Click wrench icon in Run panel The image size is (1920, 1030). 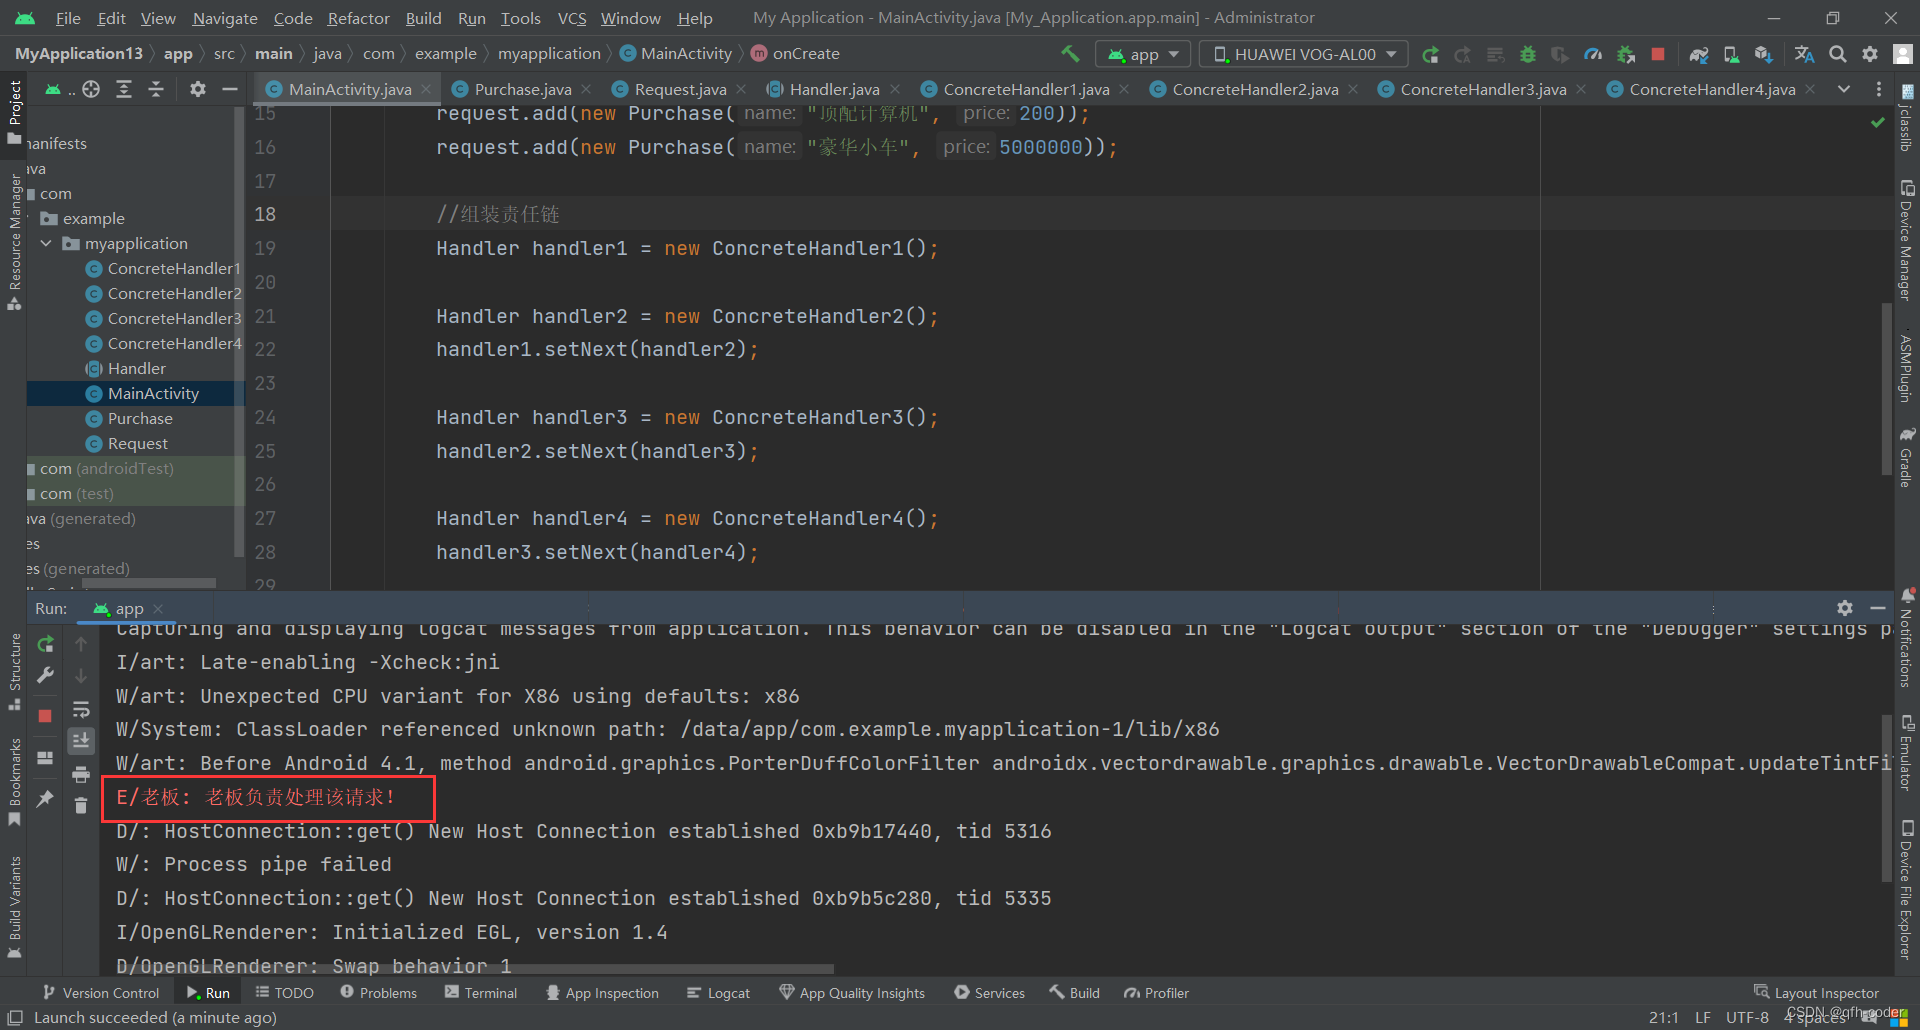[x=45, y=676]
